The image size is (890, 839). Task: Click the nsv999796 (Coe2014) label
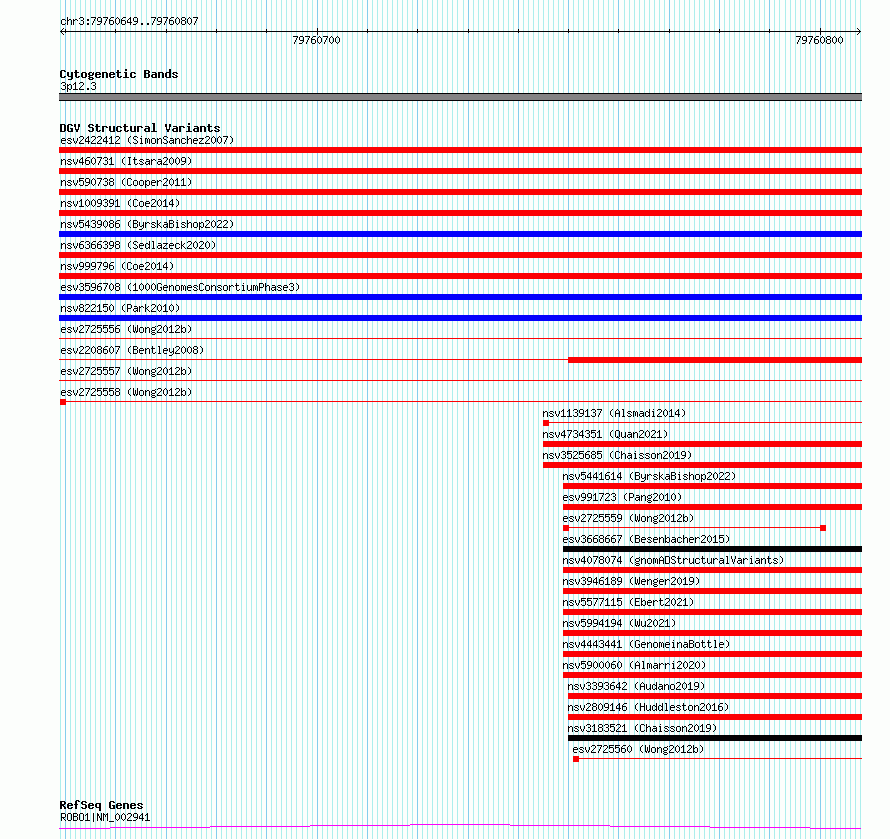click(117, 266)
